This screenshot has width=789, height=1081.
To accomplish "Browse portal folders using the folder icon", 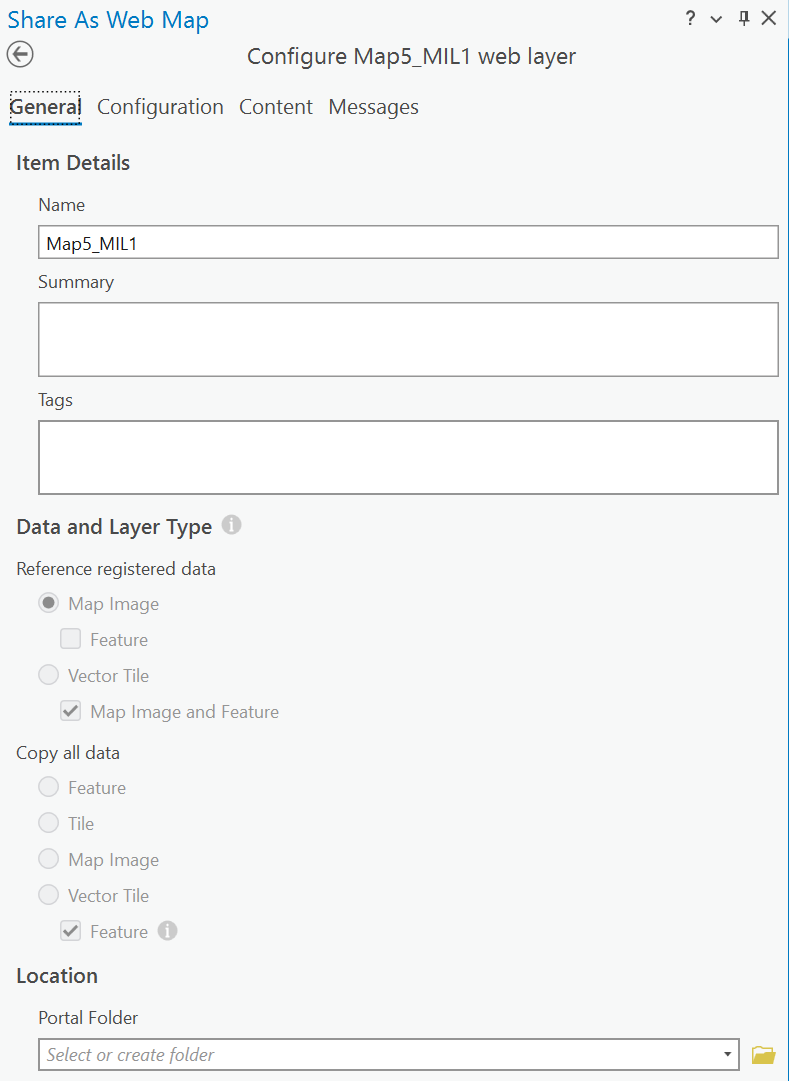I will click(x=764, y=1054).
